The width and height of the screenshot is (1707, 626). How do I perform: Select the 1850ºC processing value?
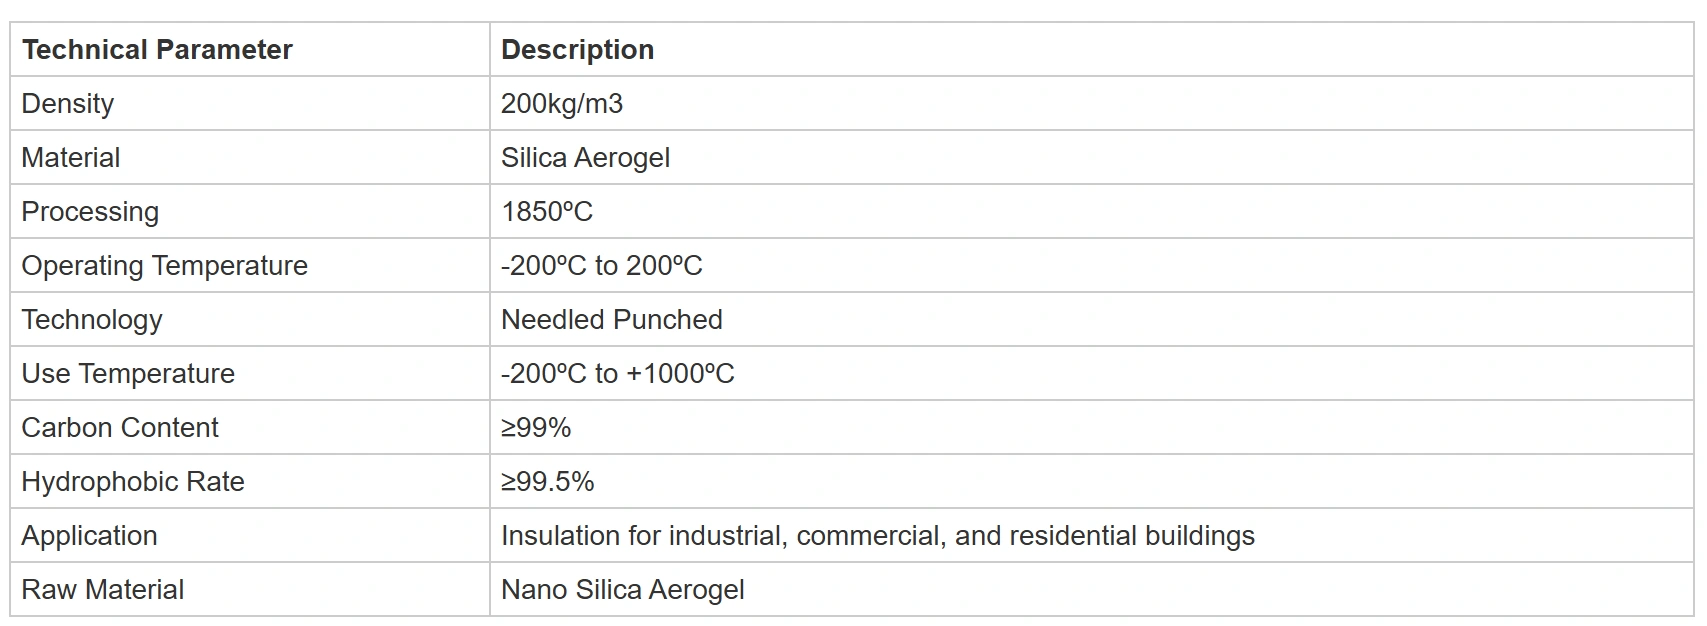(547, 212)
